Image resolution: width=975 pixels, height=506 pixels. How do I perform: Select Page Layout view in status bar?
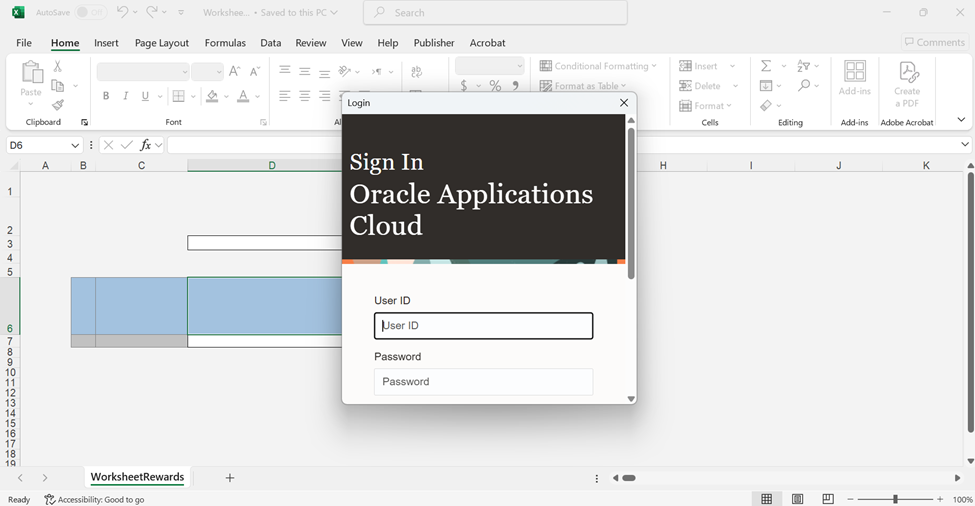pos(797,499)
